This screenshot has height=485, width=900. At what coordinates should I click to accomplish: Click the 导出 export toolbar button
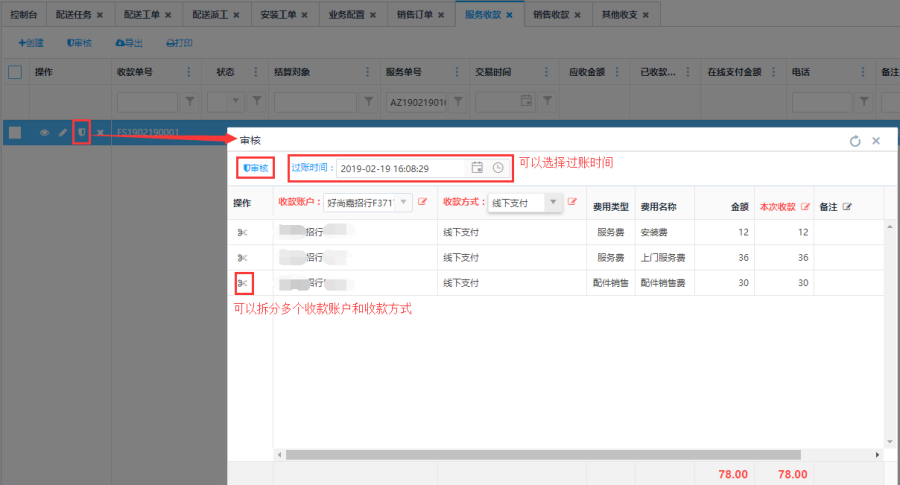click(130, 43)
